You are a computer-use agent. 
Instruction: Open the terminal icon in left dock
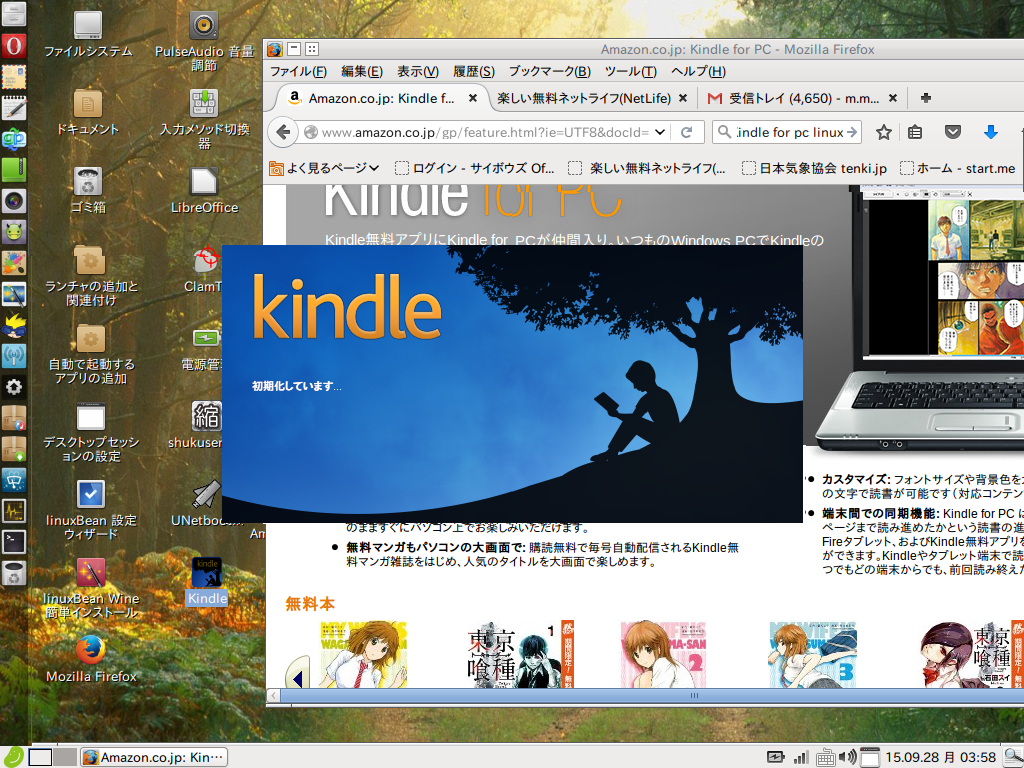(14, 541)
